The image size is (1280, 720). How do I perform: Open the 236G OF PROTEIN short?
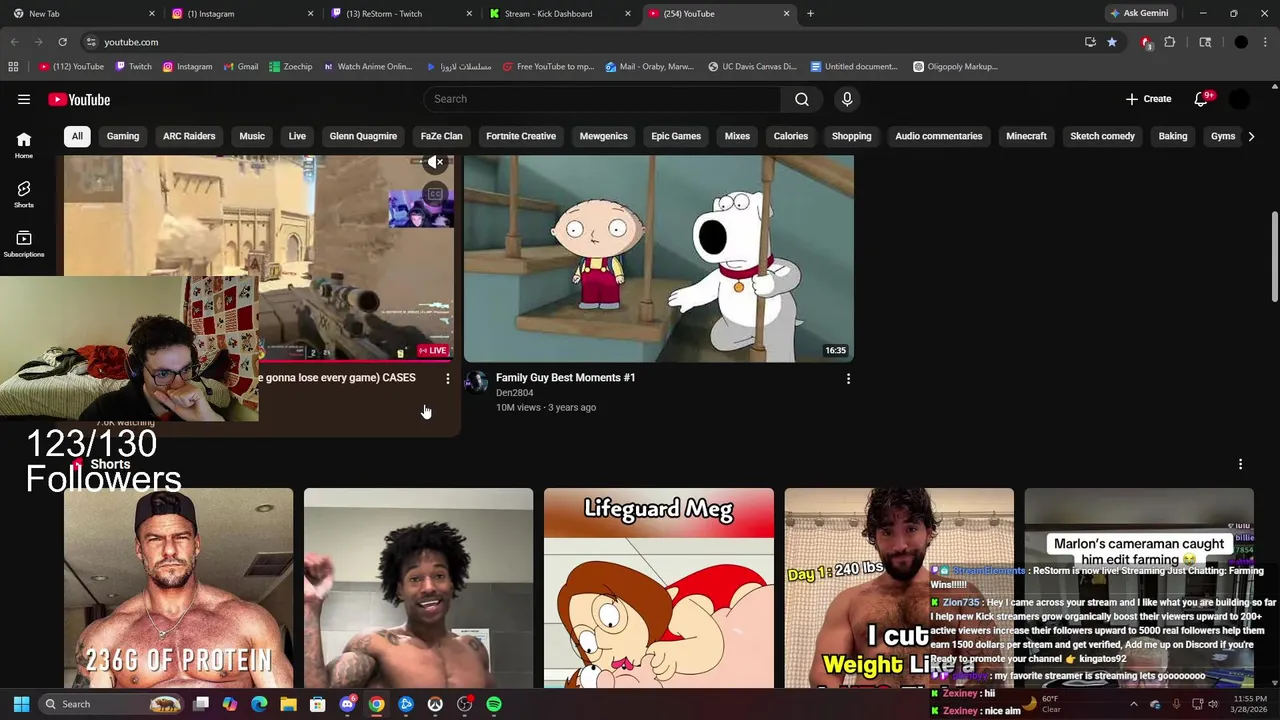pos(179,588)
